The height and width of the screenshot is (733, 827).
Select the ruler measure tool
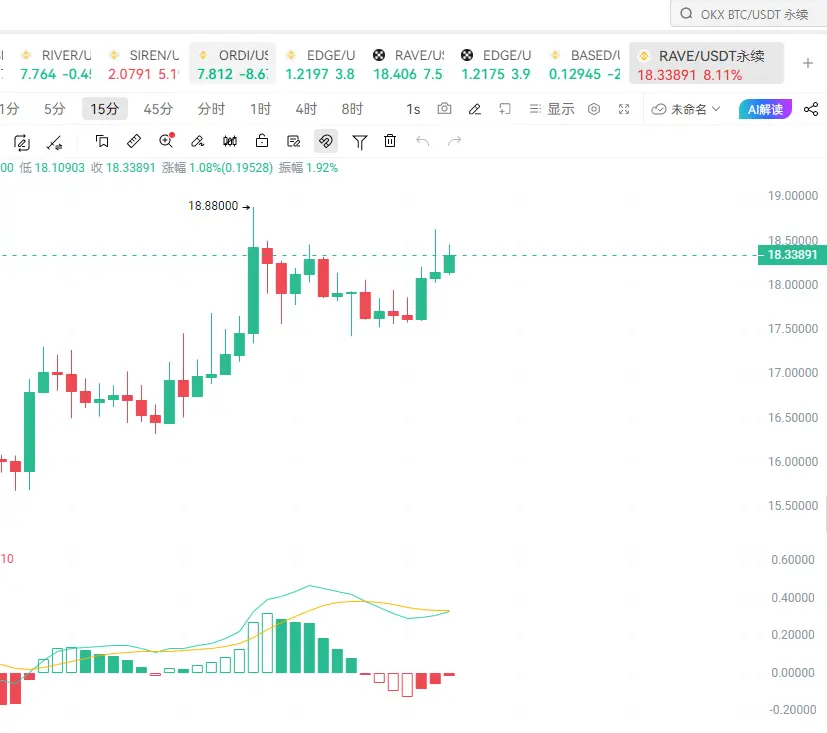coord(134,141)
